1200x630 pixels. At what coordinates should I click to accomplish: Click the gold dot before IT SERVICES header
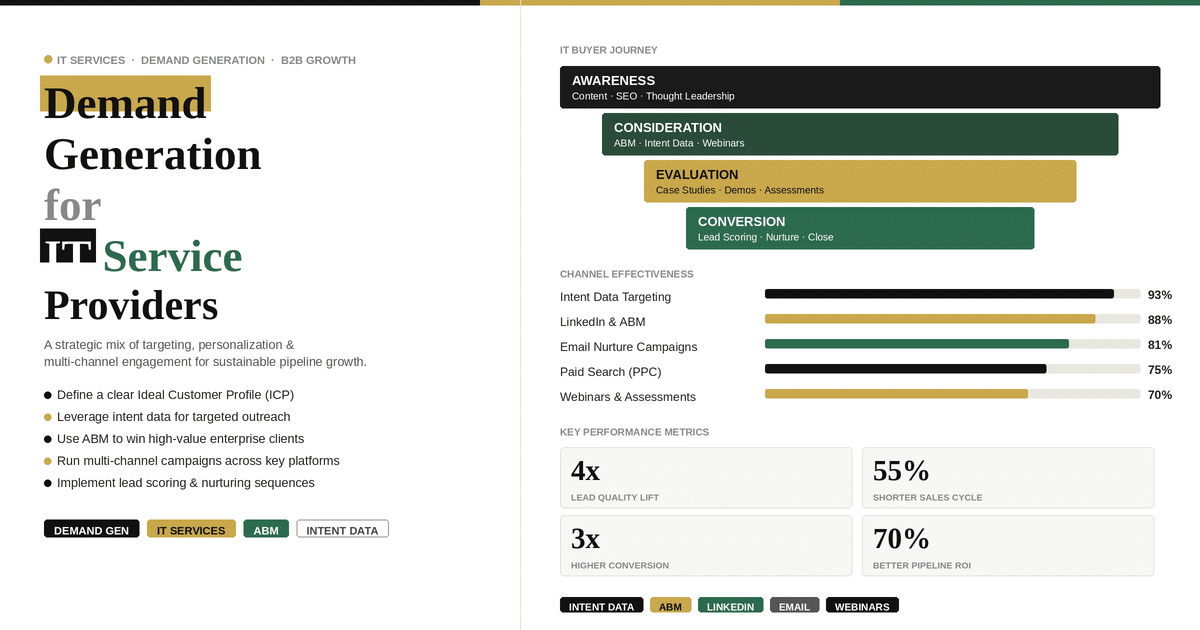[x=48, y=59]
